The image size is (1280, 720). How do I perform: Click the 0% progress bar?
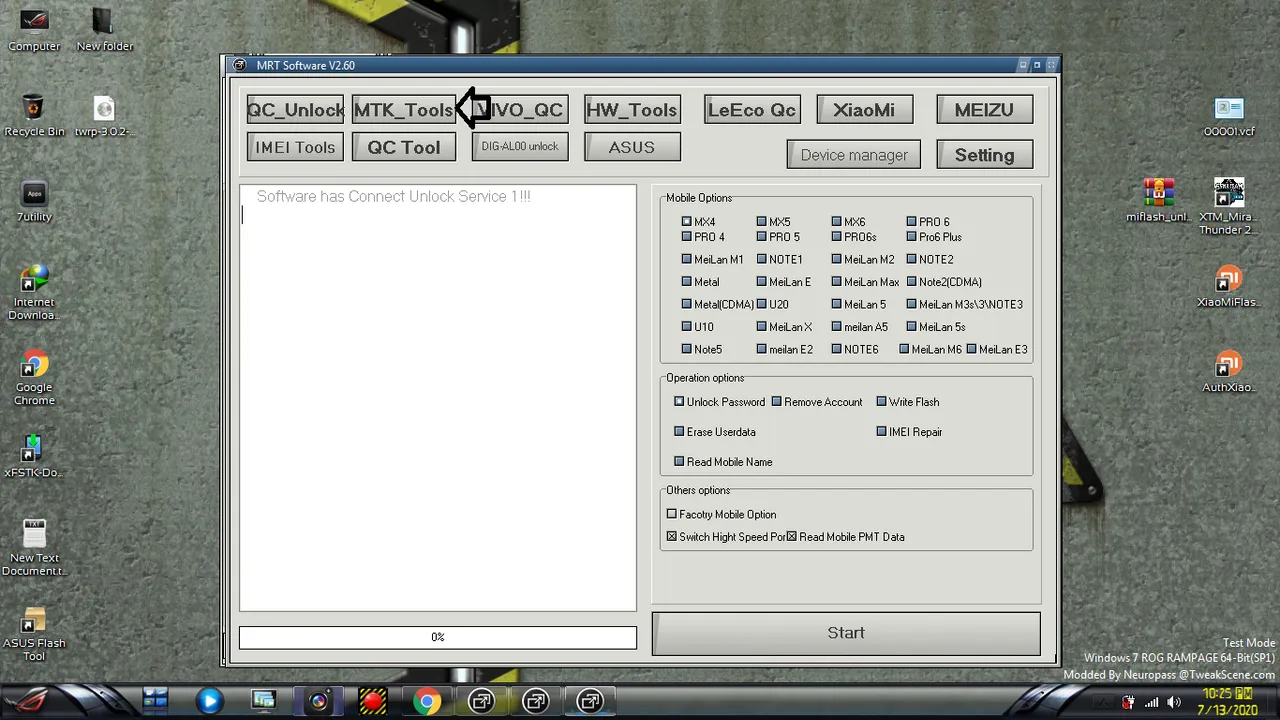coord(438,637)
